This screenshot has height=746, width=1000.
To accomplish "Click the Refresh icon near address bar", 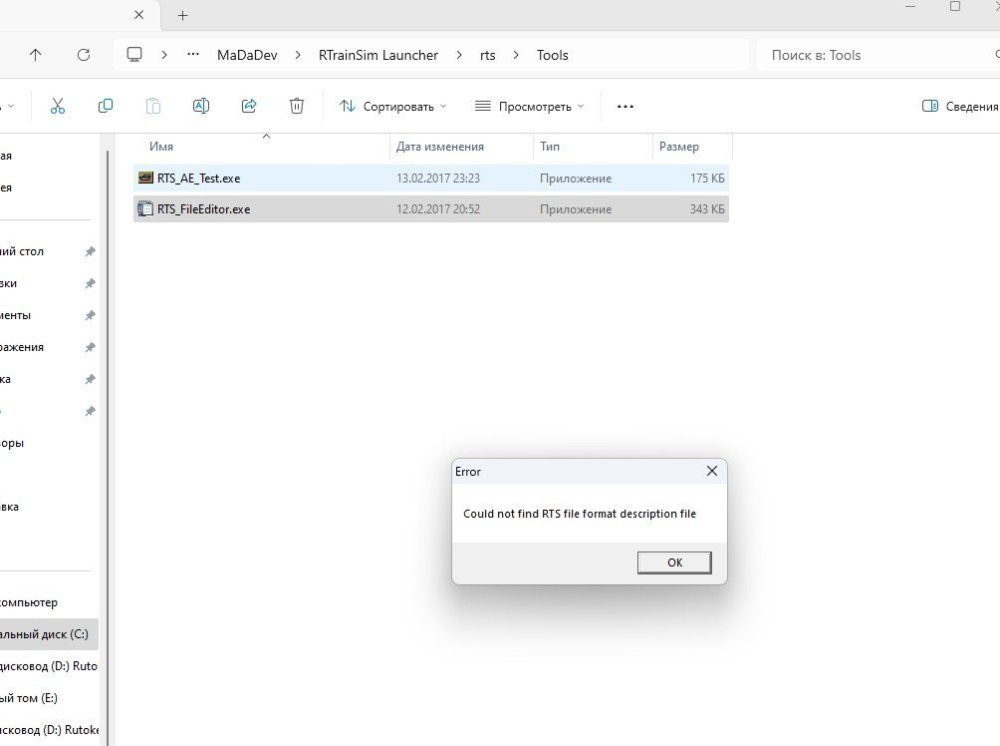I will click(84, 55).
